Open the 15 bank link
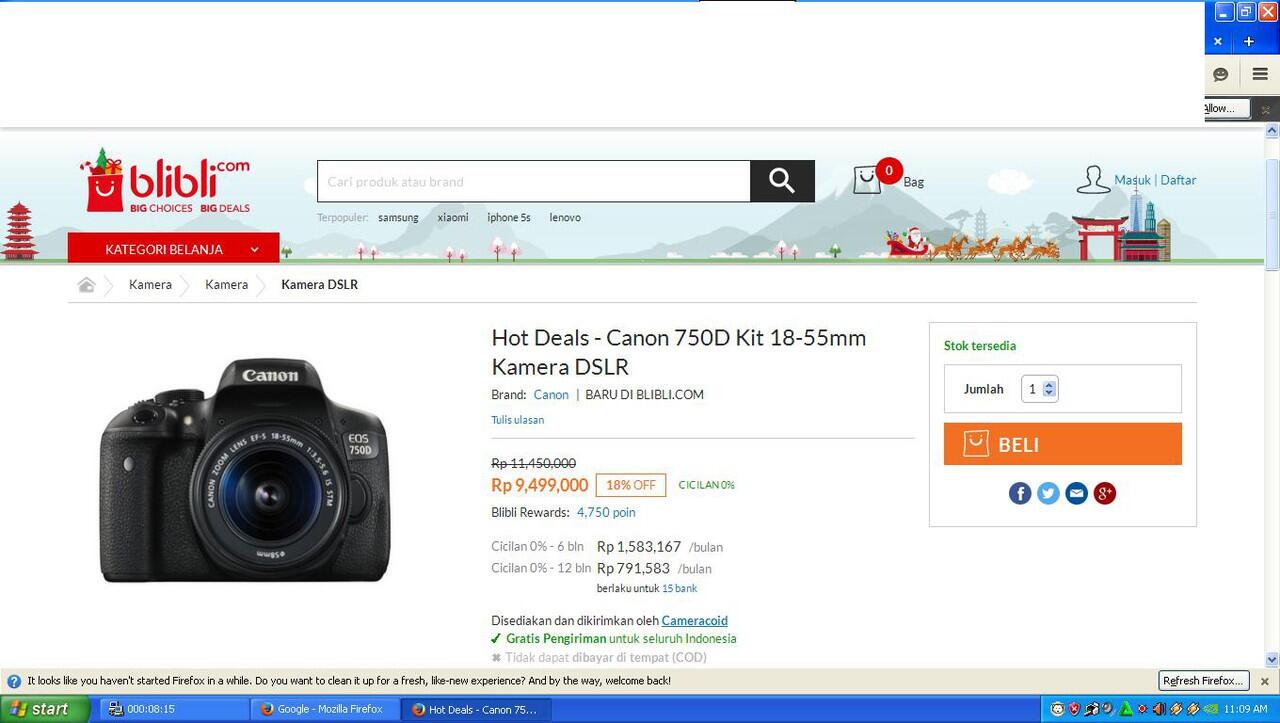 pyautogui.click(x=679, y=588)
